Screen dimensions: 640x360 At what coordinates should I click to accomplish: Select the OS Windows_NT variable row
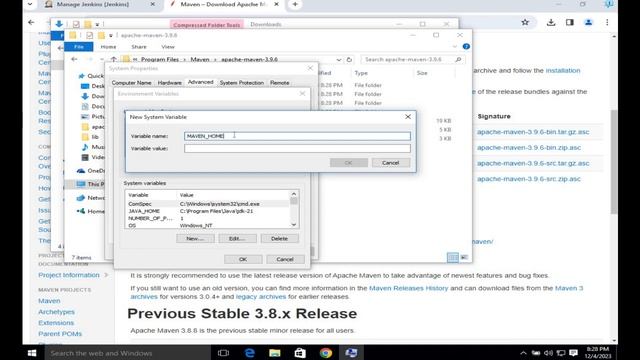[208, 225]
